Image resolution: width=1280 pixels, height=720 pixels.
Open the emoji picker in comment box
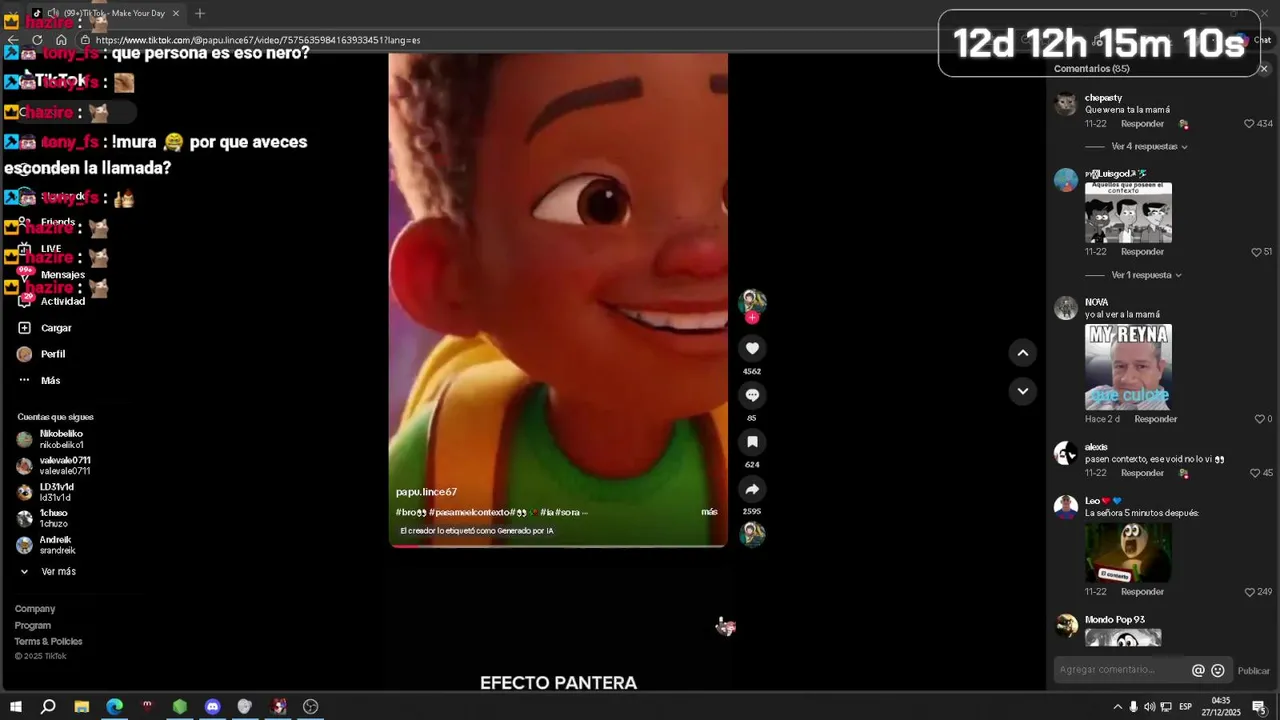click(1218, 670)
